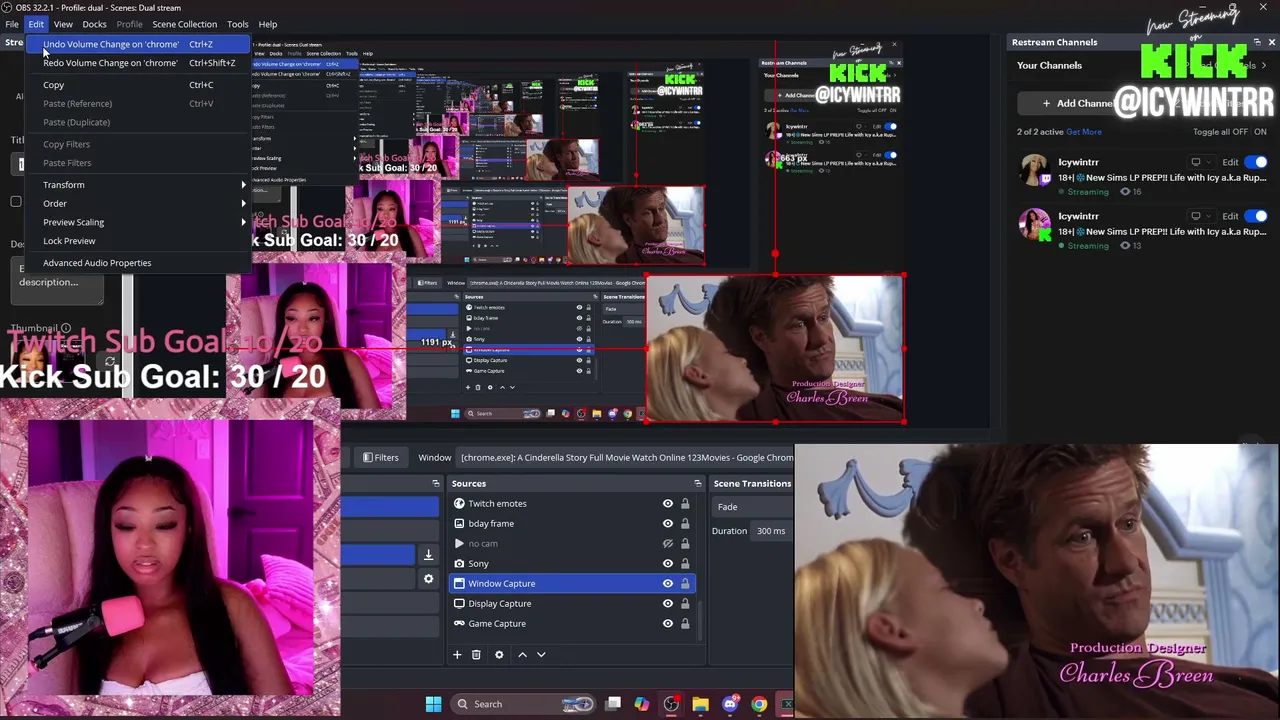The image size is (1280, 720).
Task: Move selected source up with arrow
Action: click(x=522, y=655)
